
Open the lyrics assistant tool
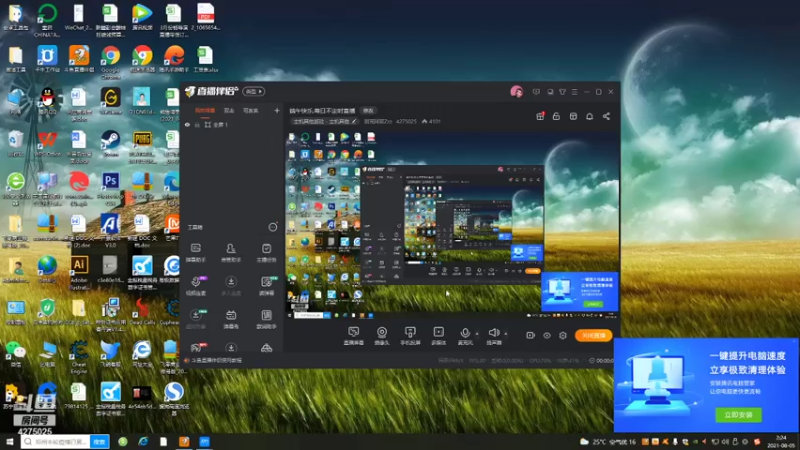pyautogui.click(x=266, y=319)
